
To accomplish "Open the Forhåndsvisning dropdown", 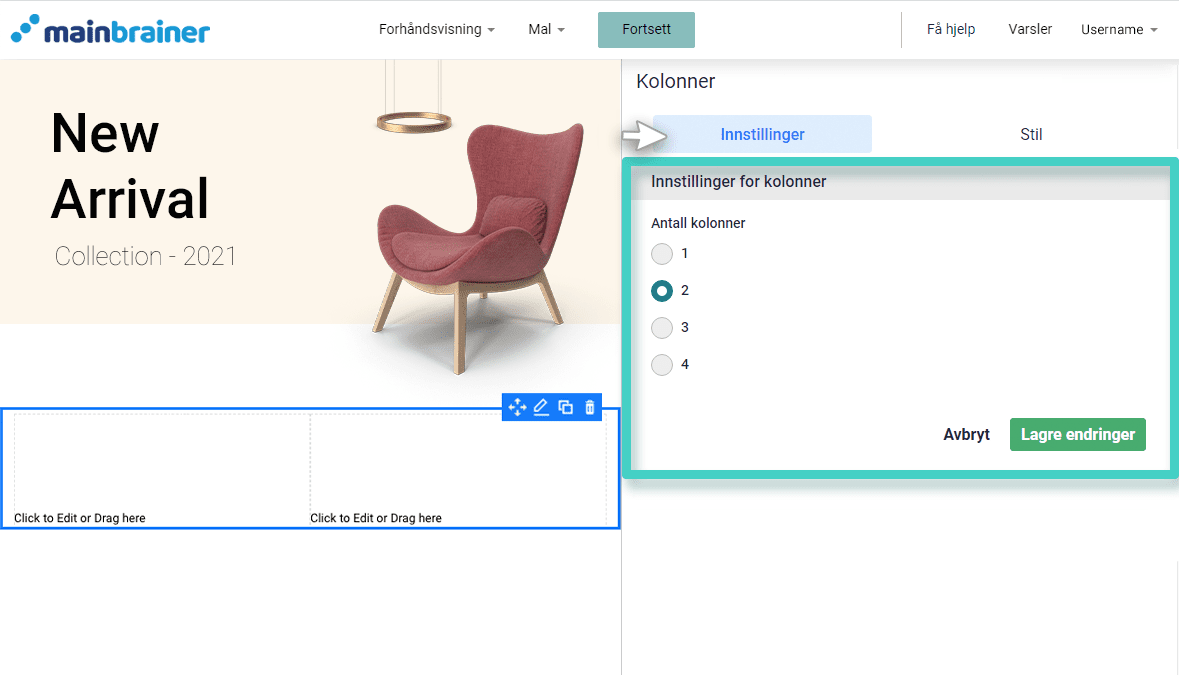I will pyautogui.click(x=437, y=29).
